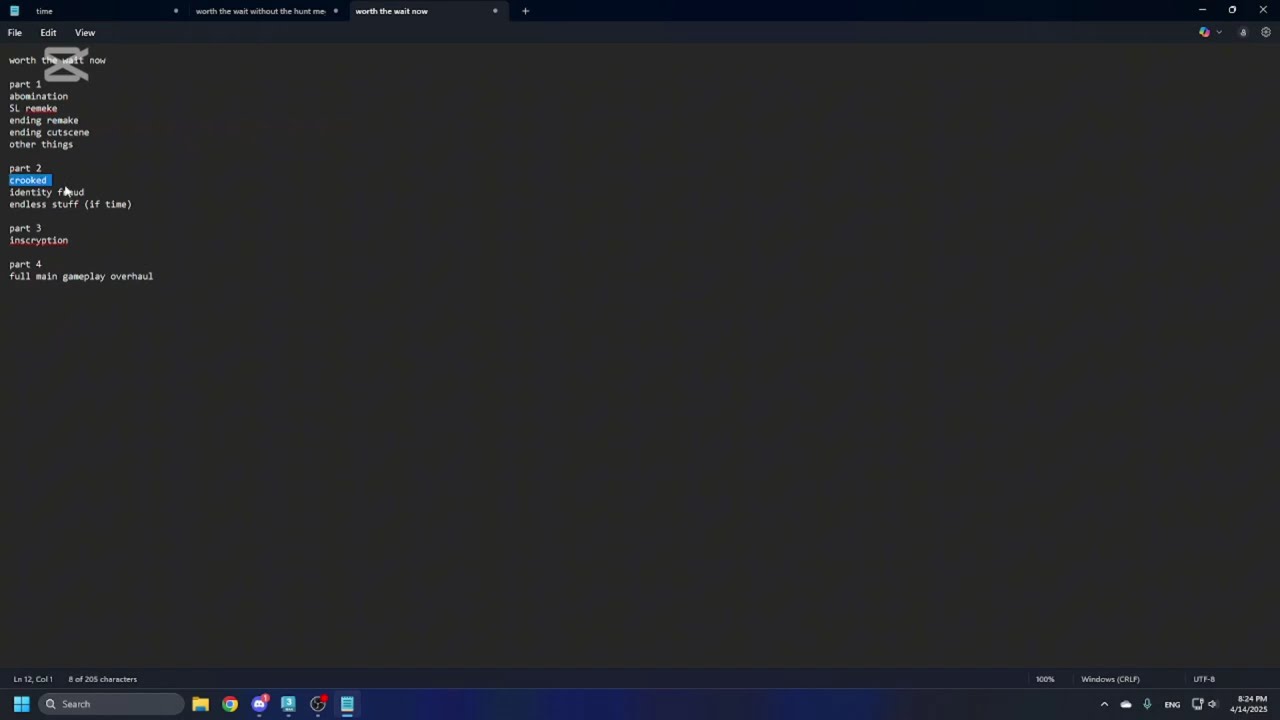Show hidden system tray icons
The width and height of the screenshot is (1280, 720).
click(1104, 704)
